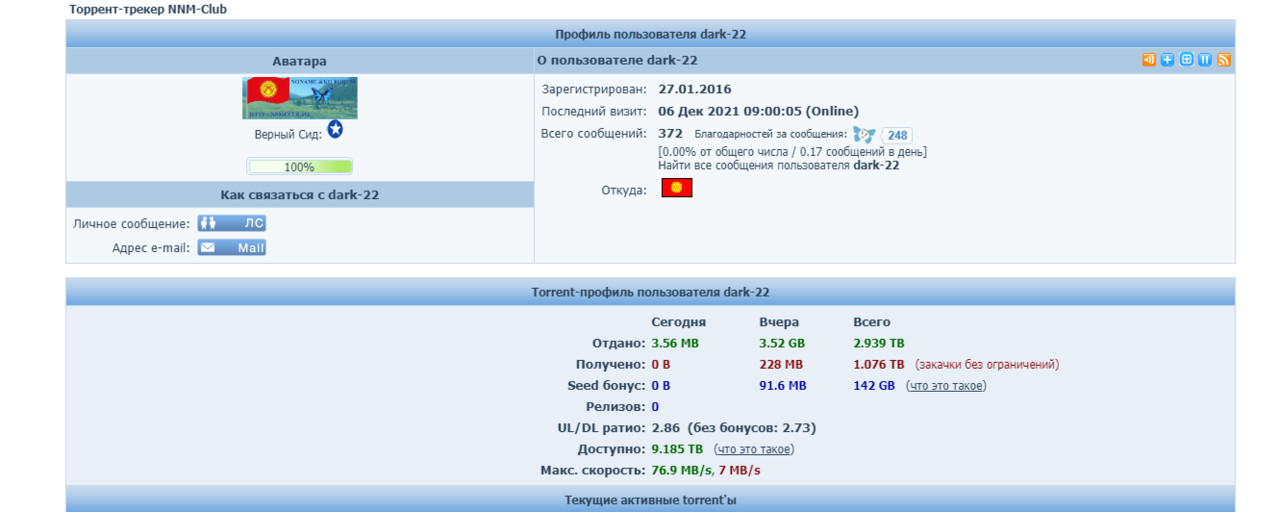The height and width of the screenshot is (512, 1280).
Task: Click yesterday's downloaded value 228 MB
Action: point(781,365)
